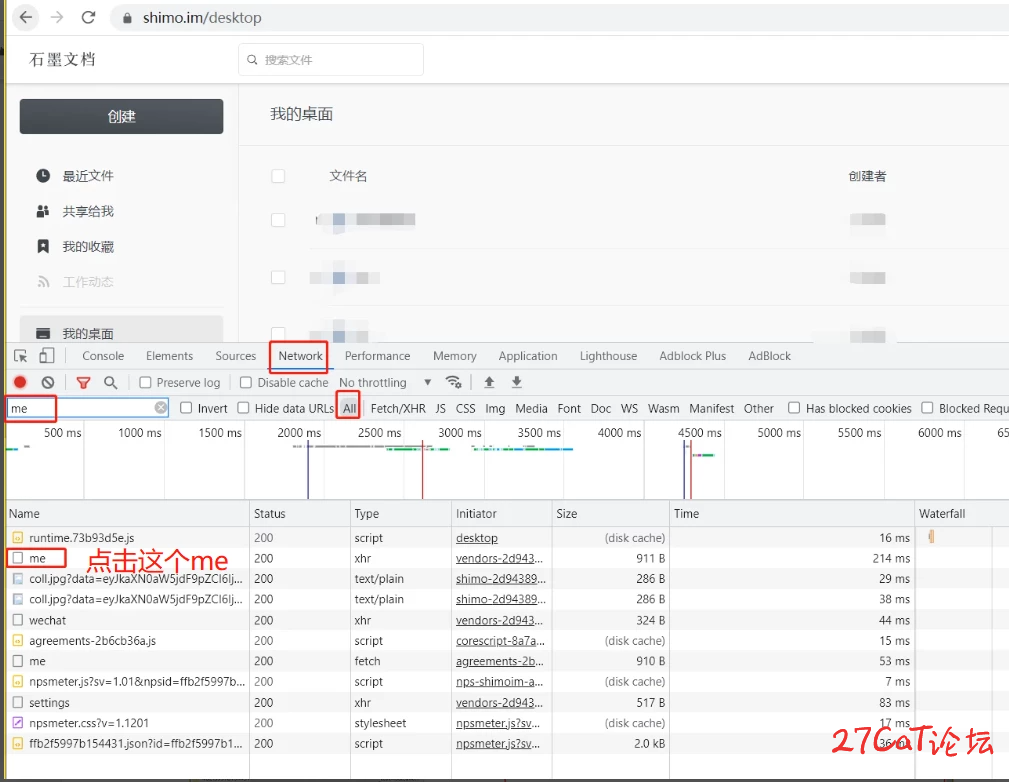Open the Lighthouse tab
Screen dimensions: 1009x782
608,356
